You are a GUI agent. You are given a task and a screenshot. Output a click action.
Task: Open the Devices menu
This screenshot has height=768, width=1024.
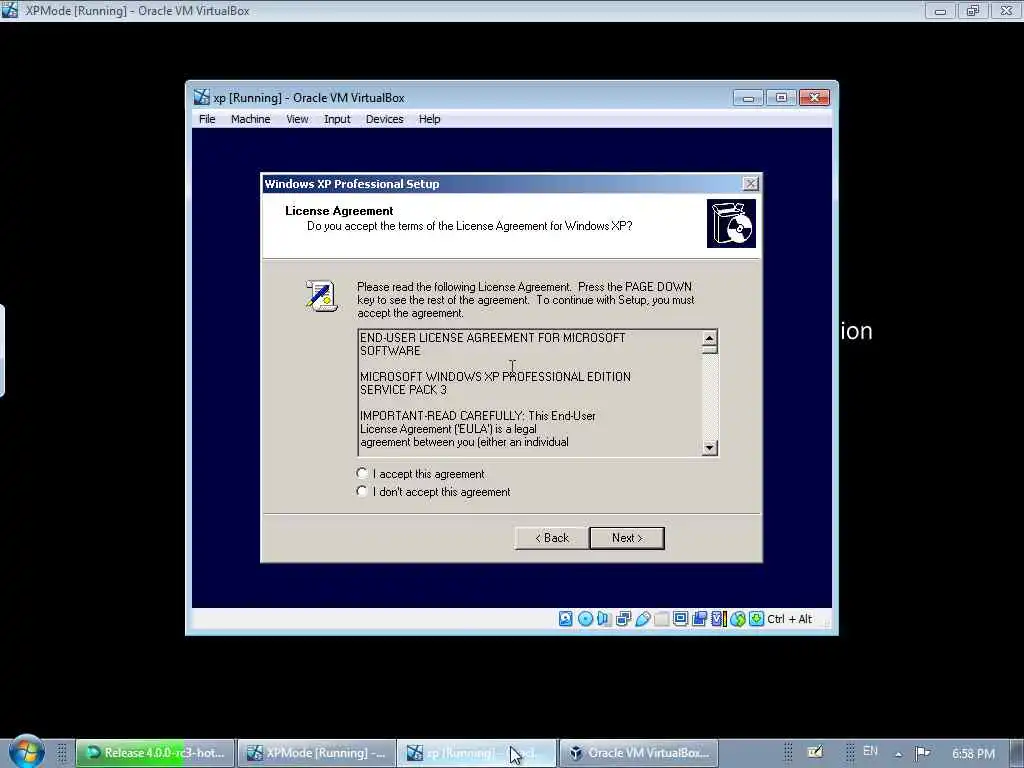point(384,119)
